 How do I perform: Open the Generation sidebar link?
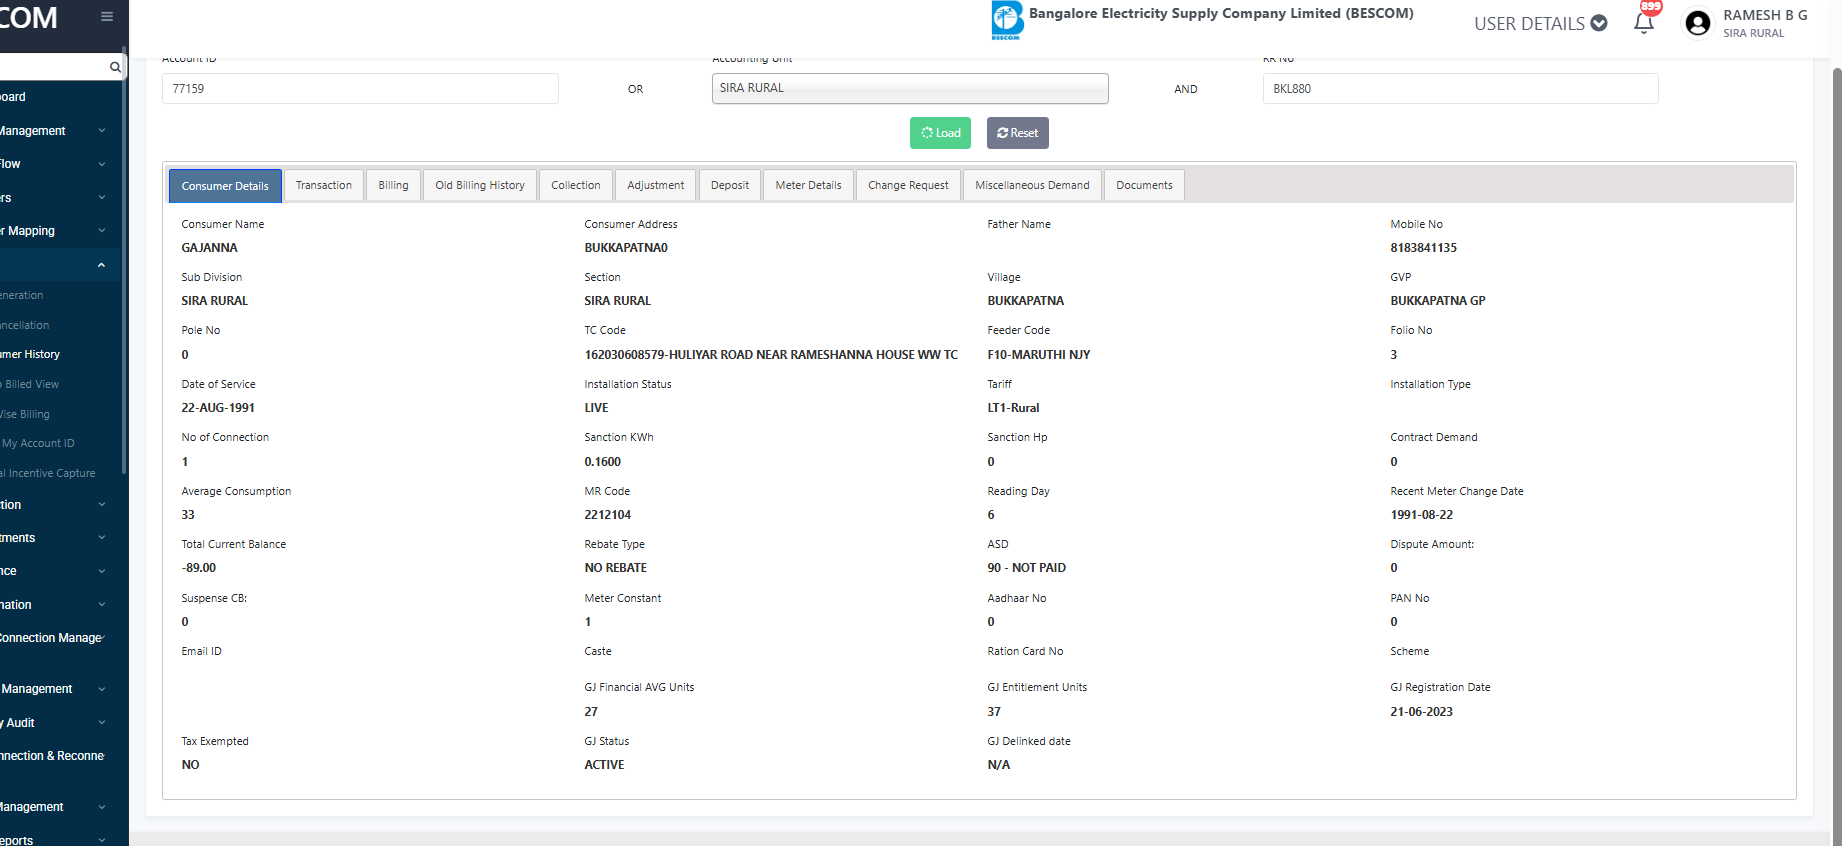(x=23, y=295)
